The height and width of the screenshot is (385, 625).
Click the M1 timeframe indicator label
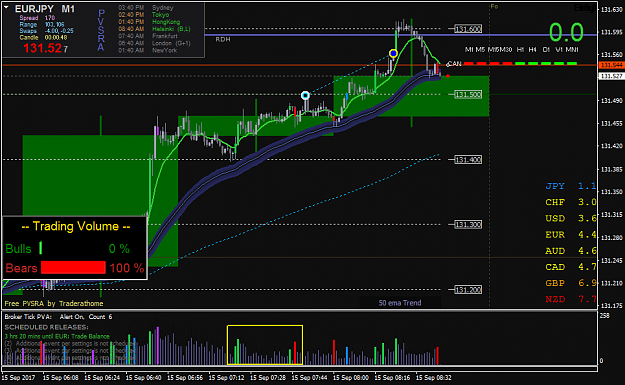point(469,49)
